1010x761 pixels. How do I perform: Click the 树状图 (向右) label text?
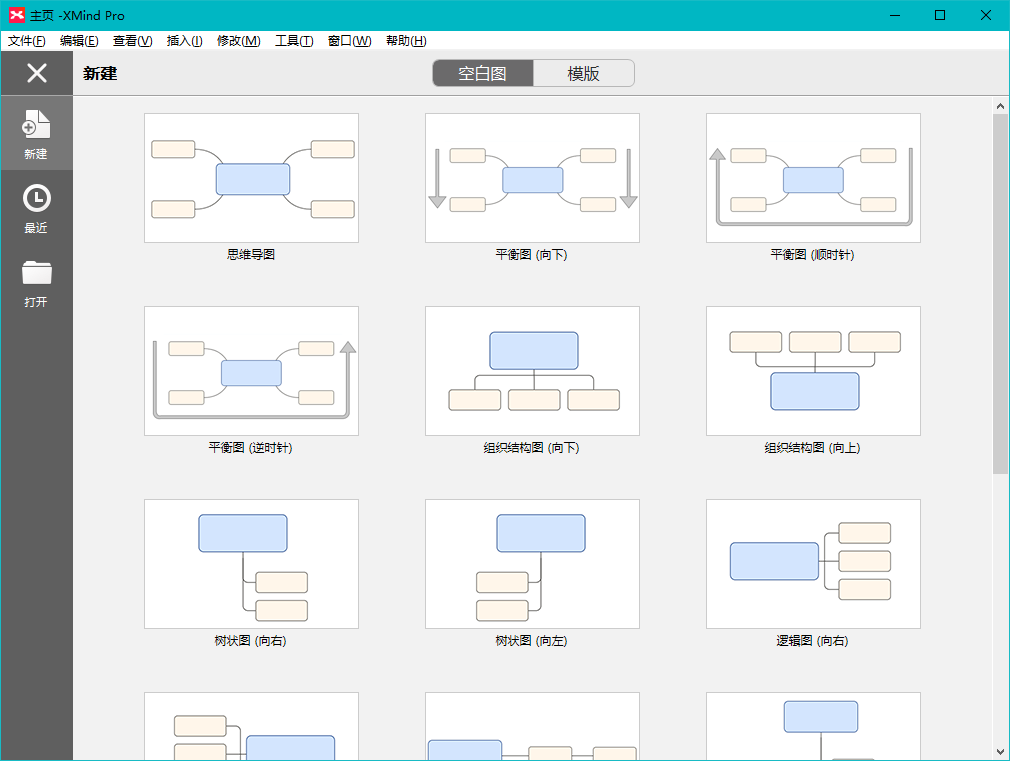pos(251,641)
